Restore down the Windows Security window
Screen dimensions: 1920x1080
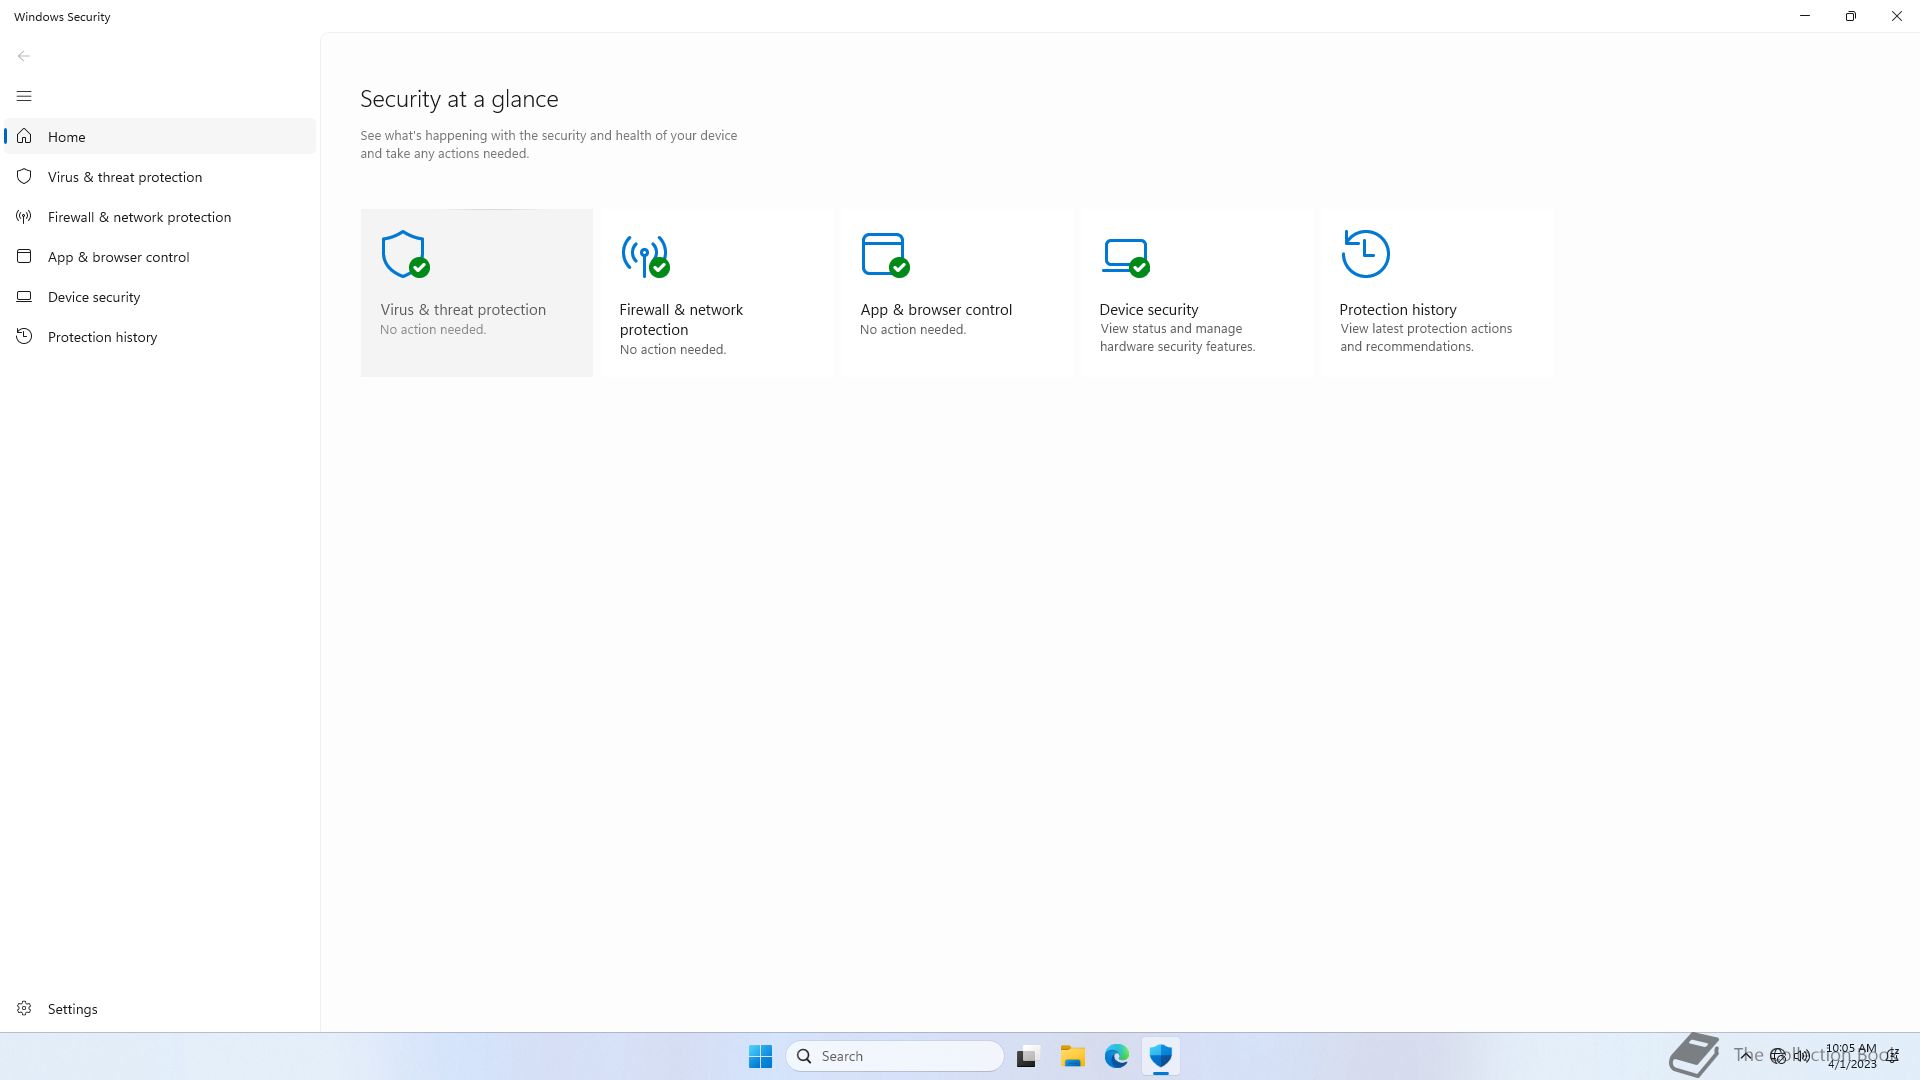tap(1851, 16)
